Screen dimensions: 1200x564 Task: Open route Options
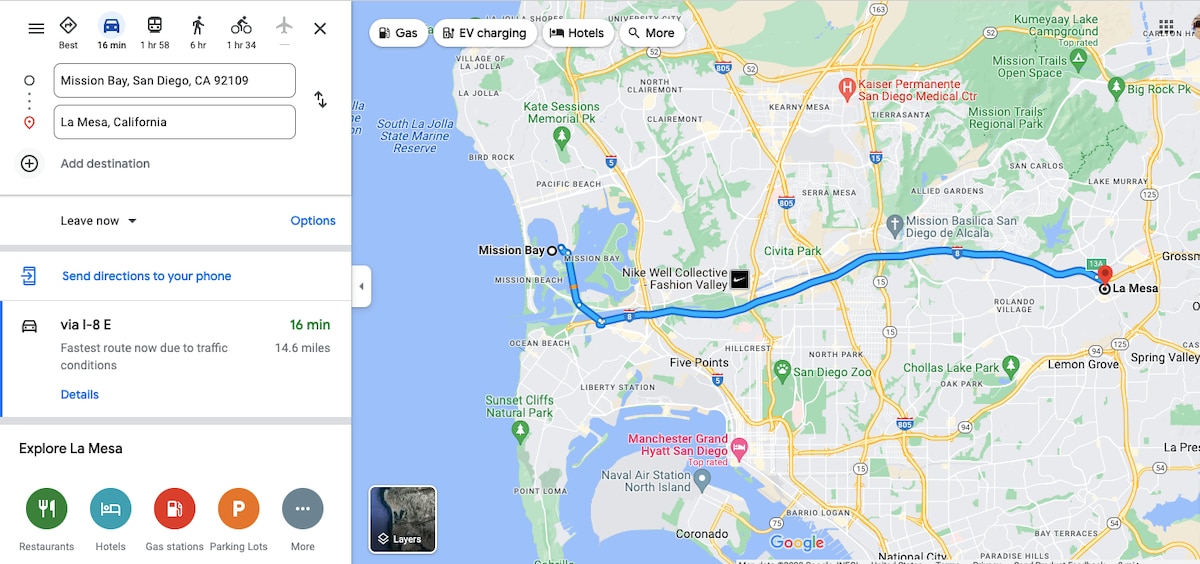pos(313,221)
